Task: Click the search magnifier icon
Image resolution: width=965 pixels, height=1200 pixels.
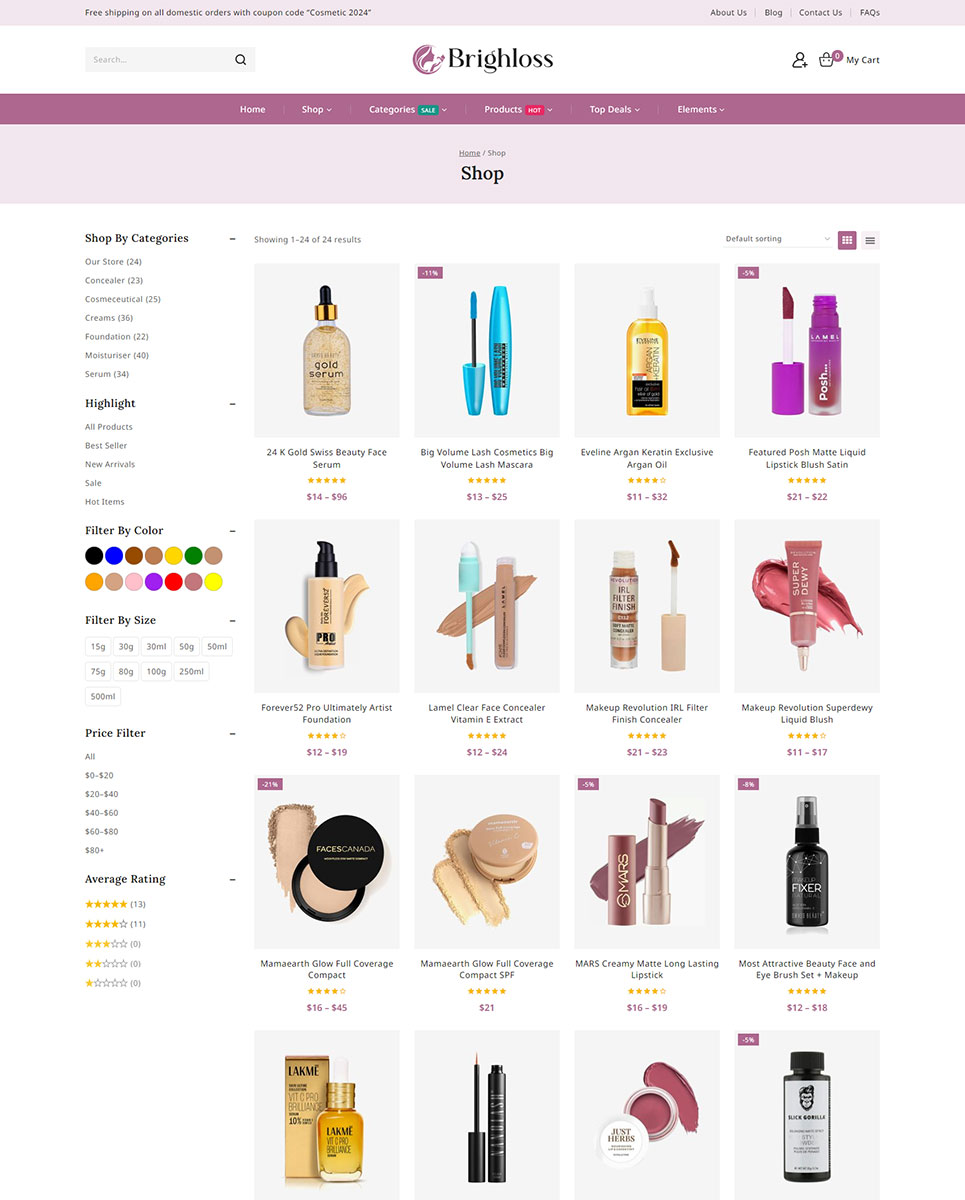Action: [240, 60]
